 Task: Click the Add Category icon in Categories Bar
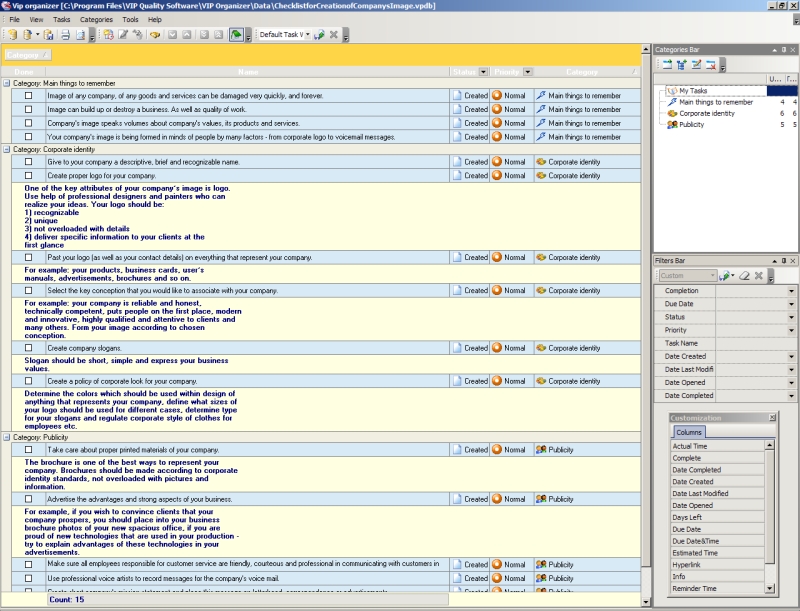point(667,64)
